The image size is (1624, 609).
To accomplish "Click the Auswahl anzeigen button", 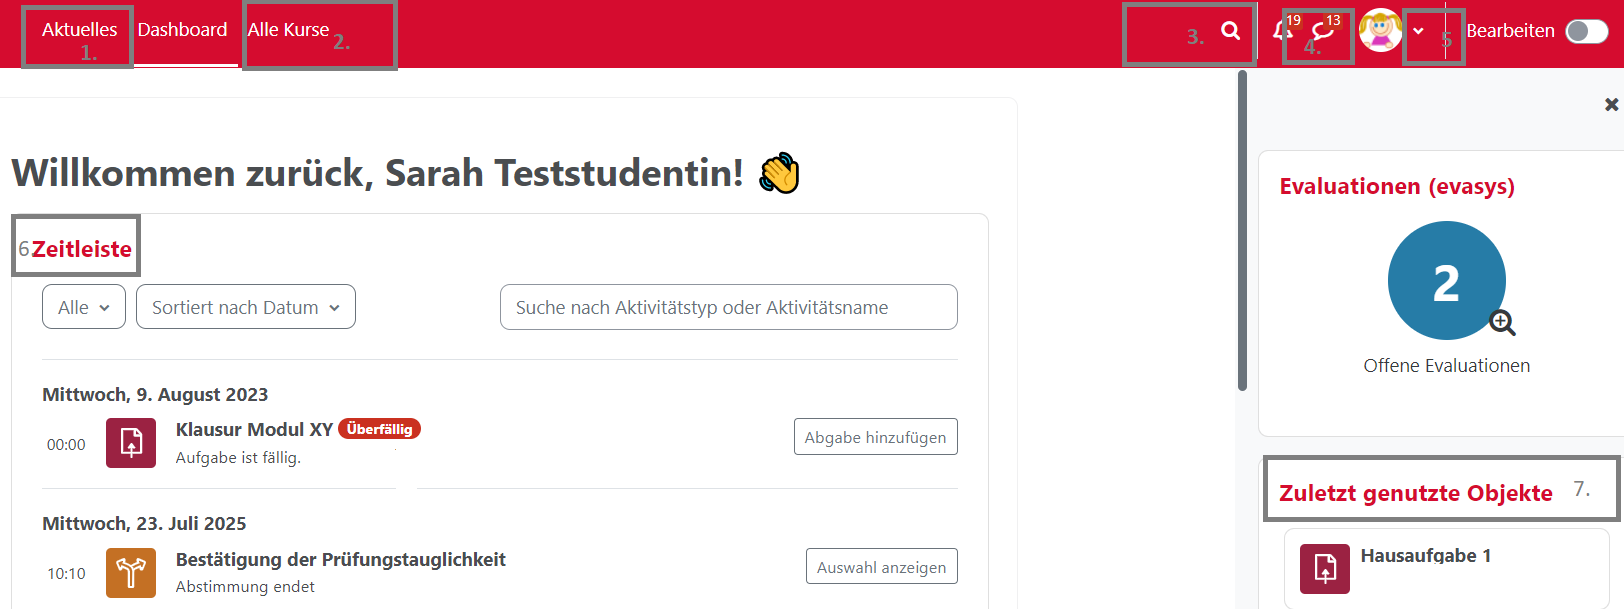I will tap(881, 567).
